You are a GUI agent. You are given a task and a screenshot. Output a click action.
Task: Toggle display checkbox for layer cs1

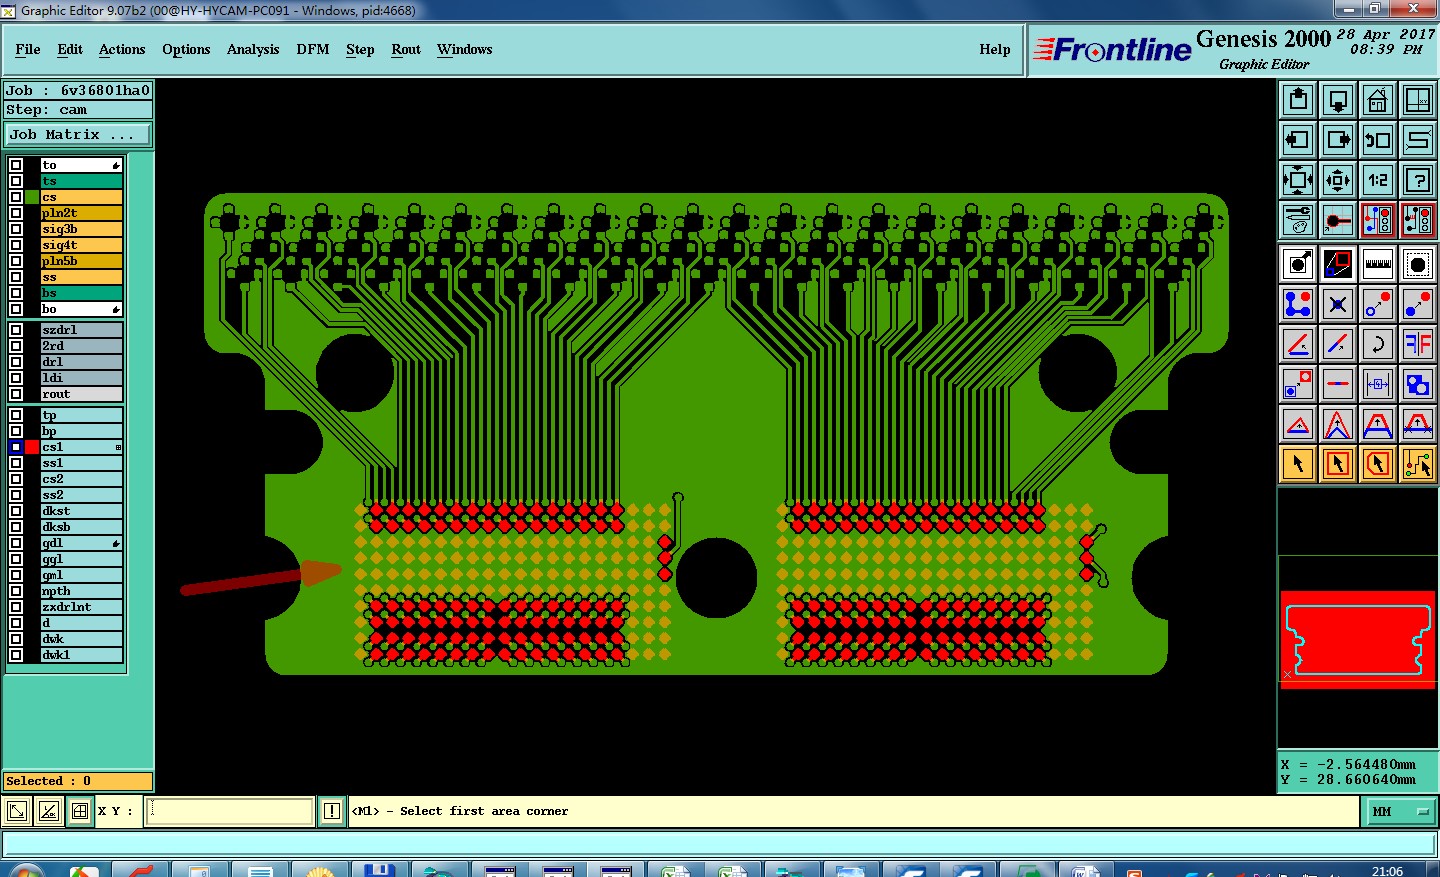tap(16, 447)
